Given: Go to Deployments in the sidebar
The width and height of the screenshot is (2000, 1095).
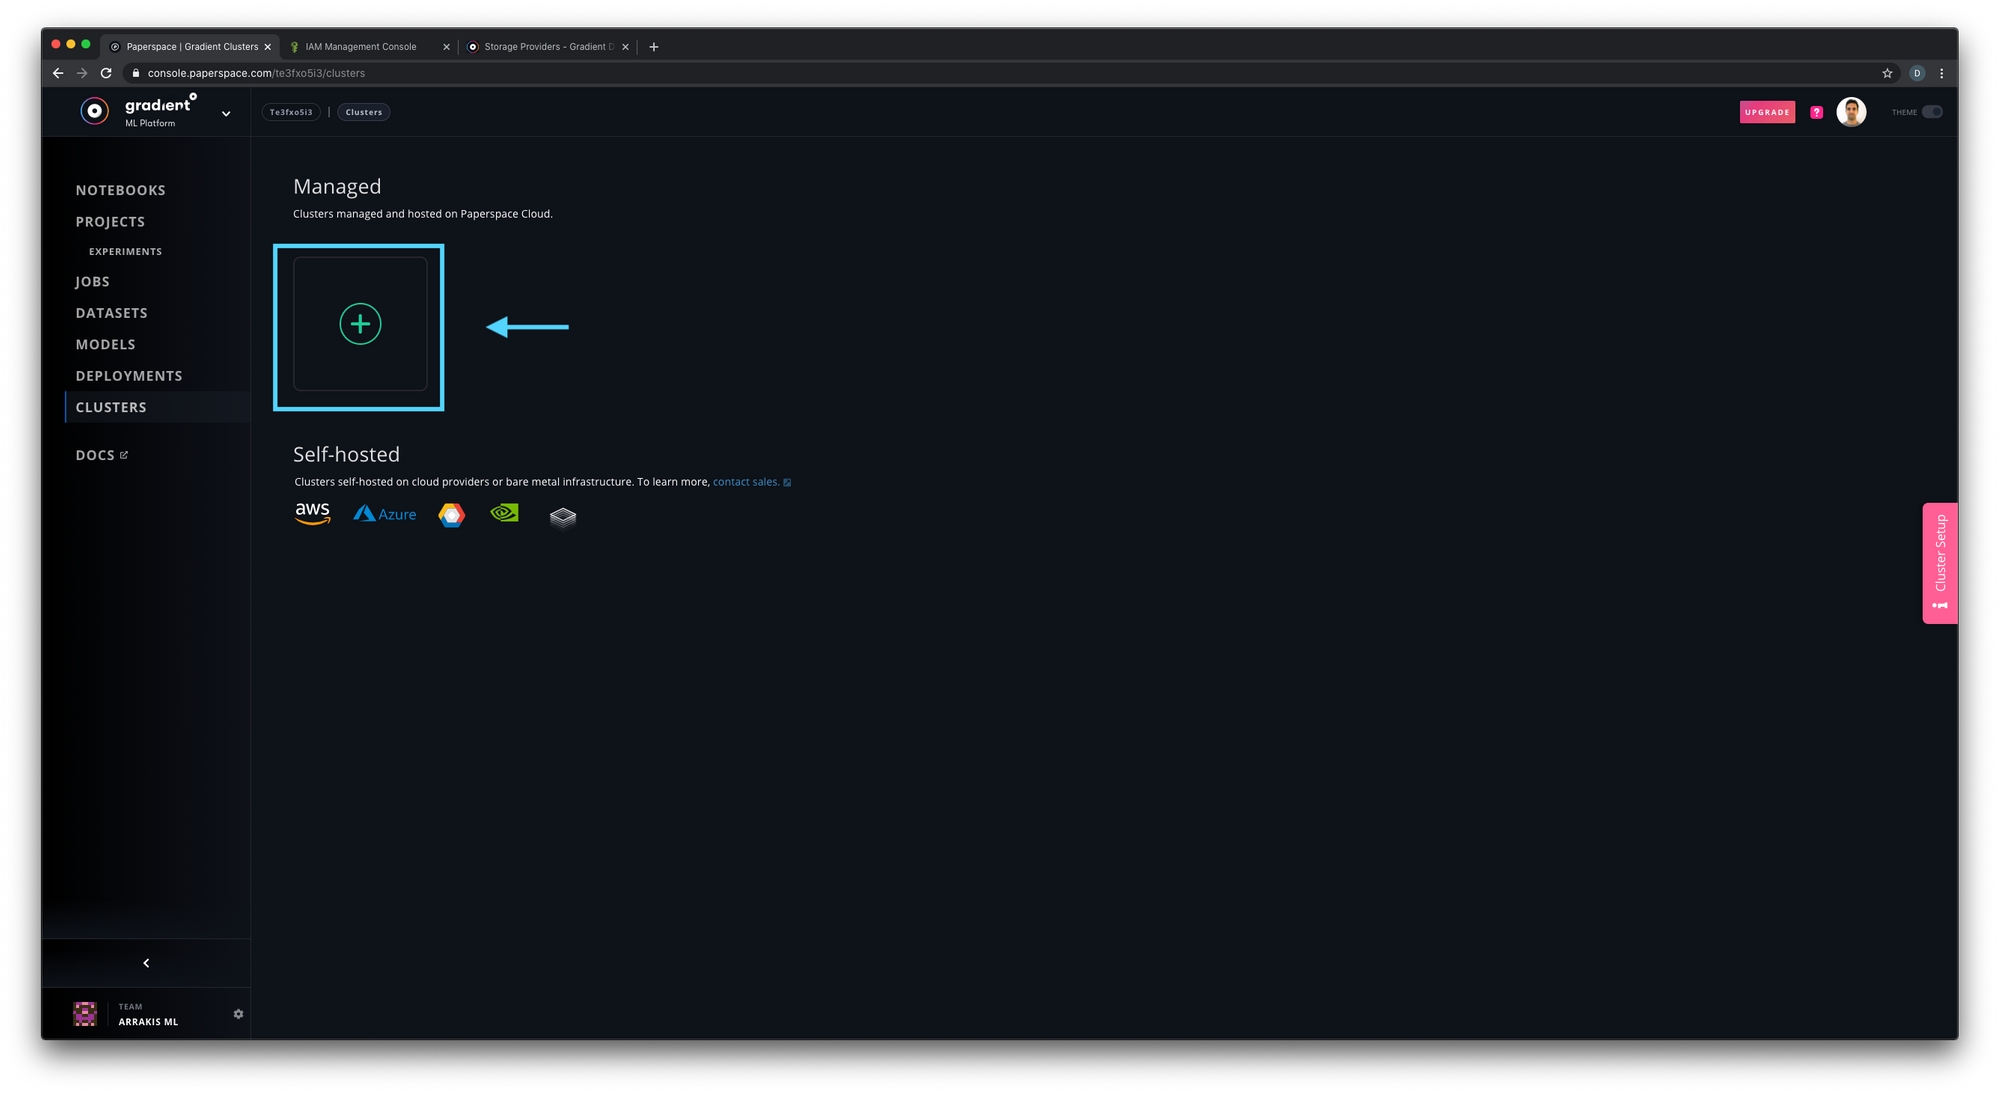Looking at the screenshot, I should 129,376.
